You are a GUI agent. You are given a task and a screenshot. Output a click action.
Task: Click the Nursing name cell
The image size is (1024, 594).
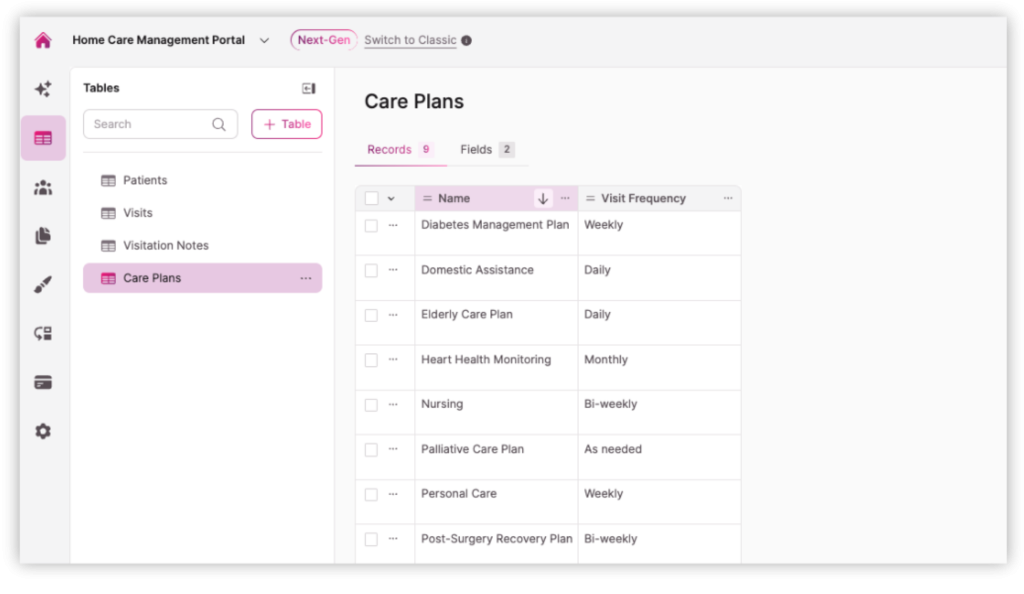tap(496, 413)
